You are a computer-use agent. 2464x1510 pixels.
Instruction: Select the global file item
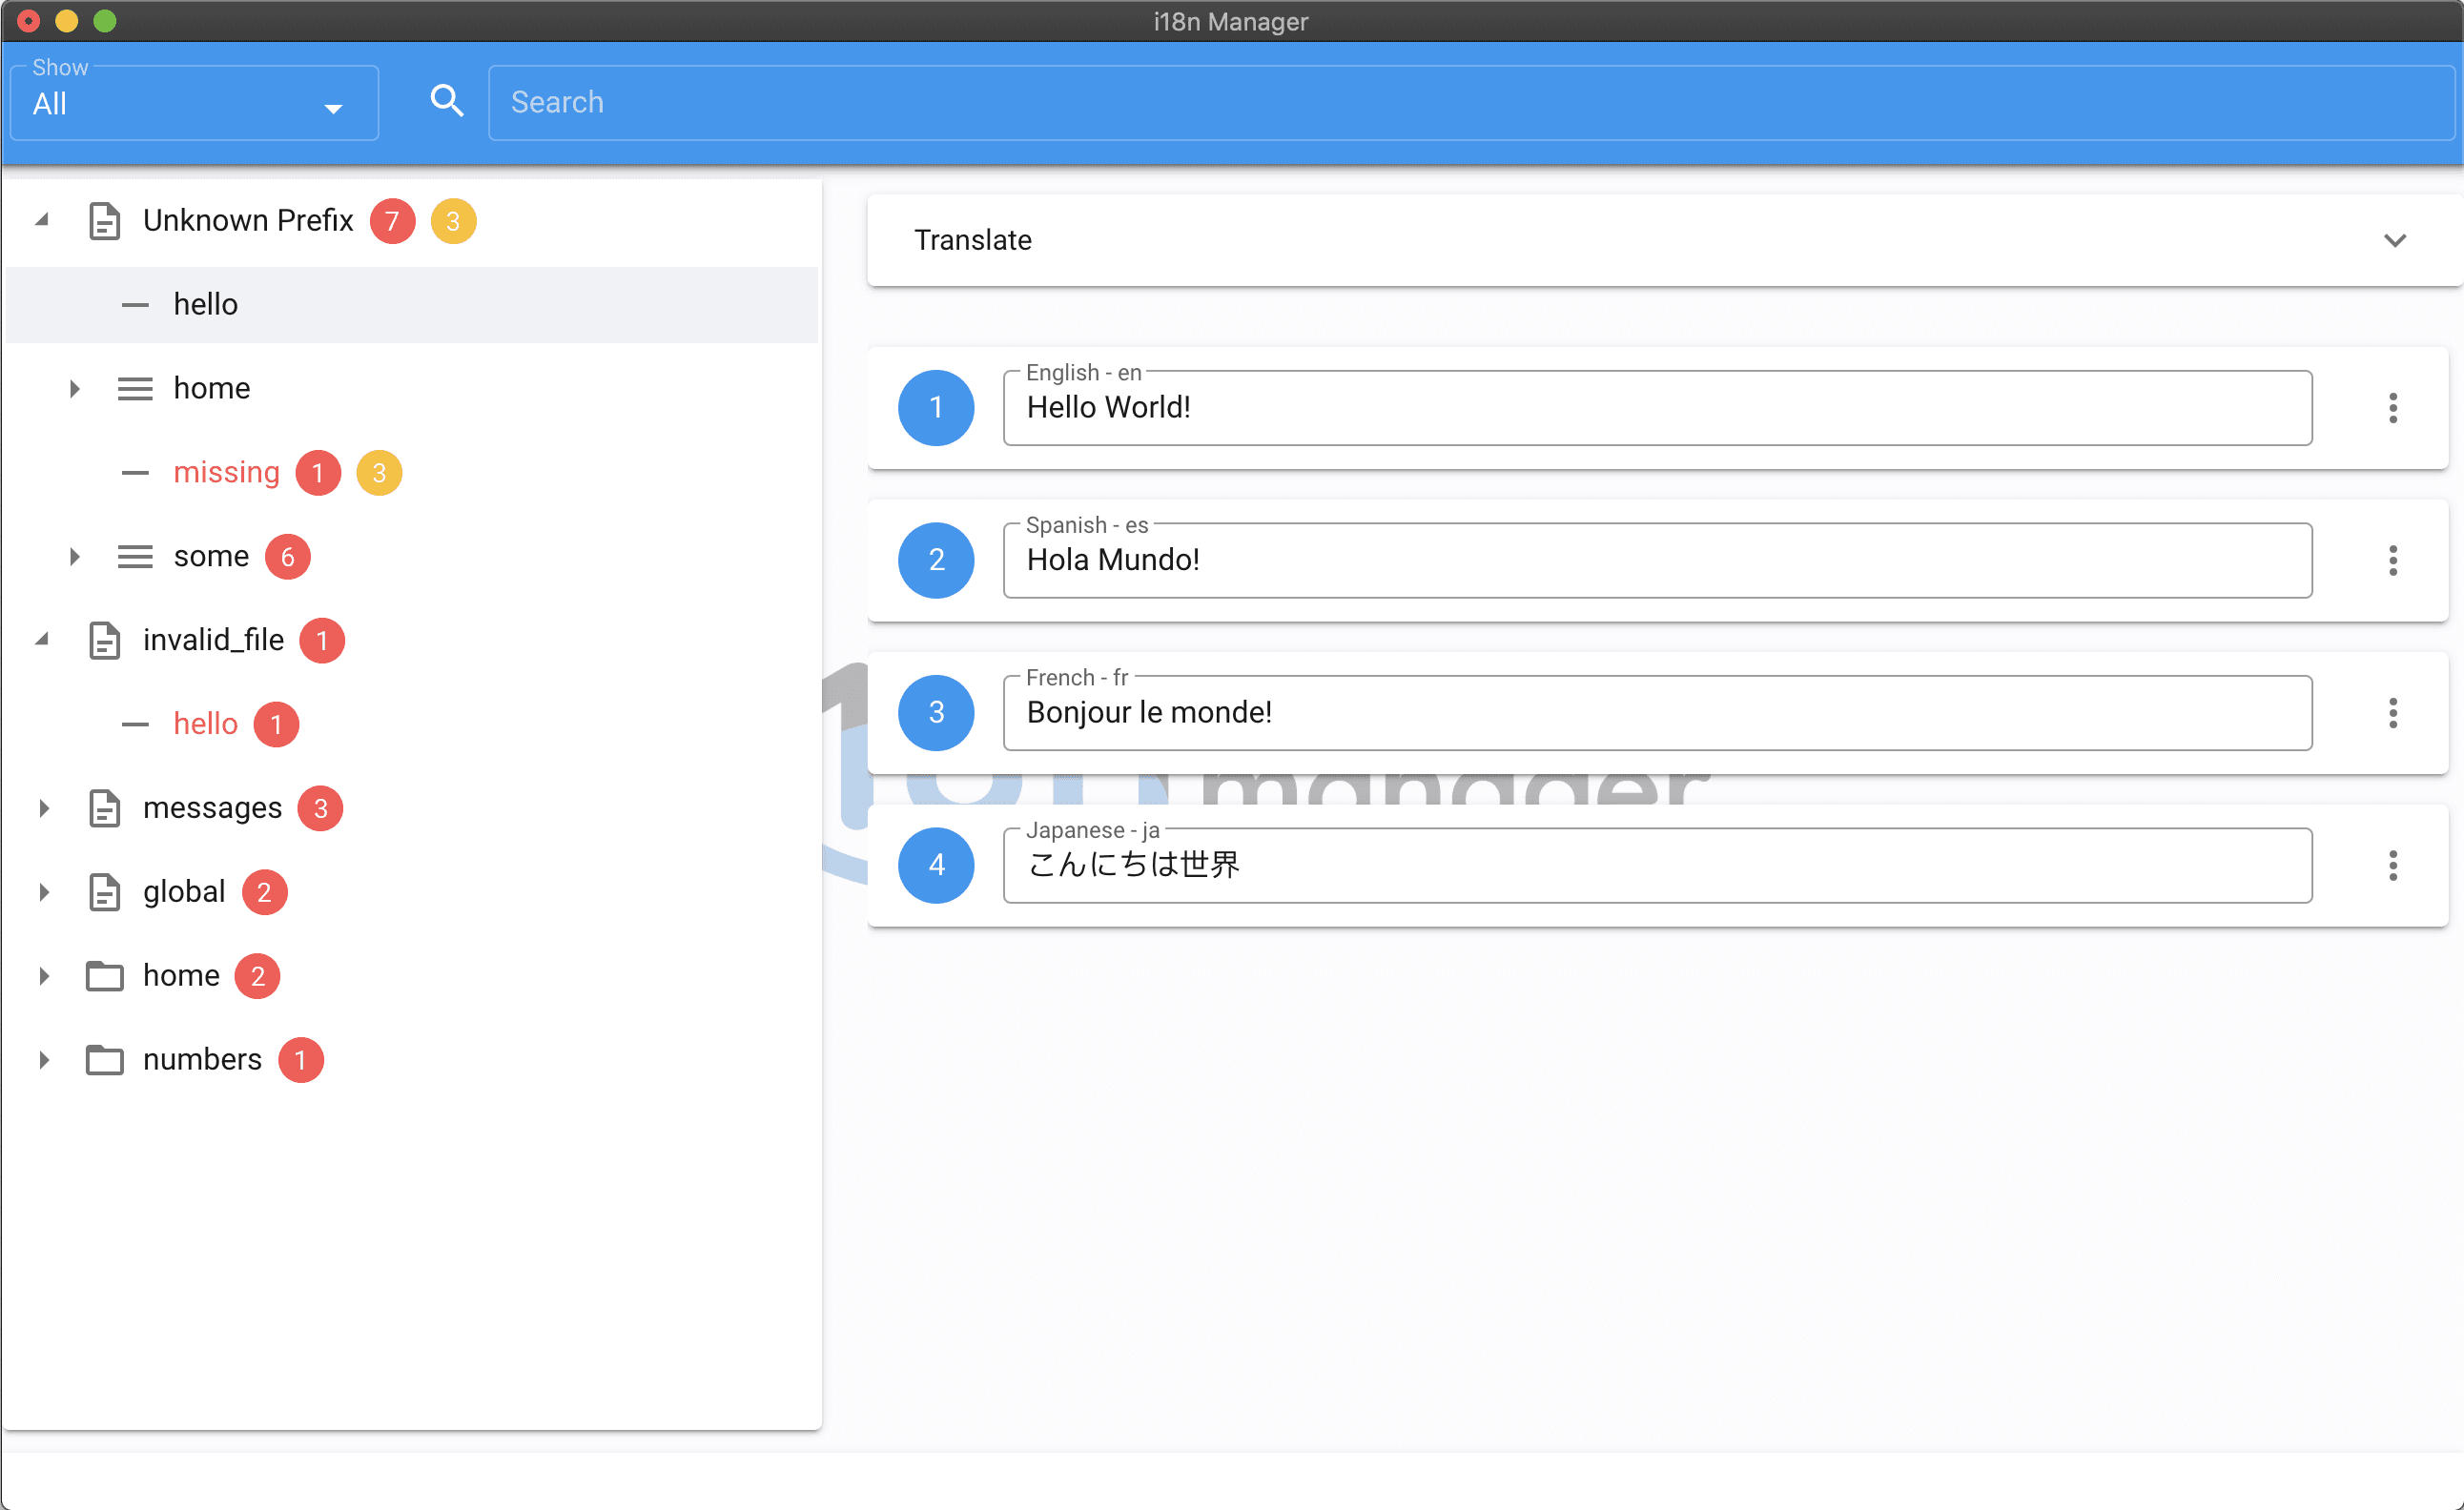[184, 892]
